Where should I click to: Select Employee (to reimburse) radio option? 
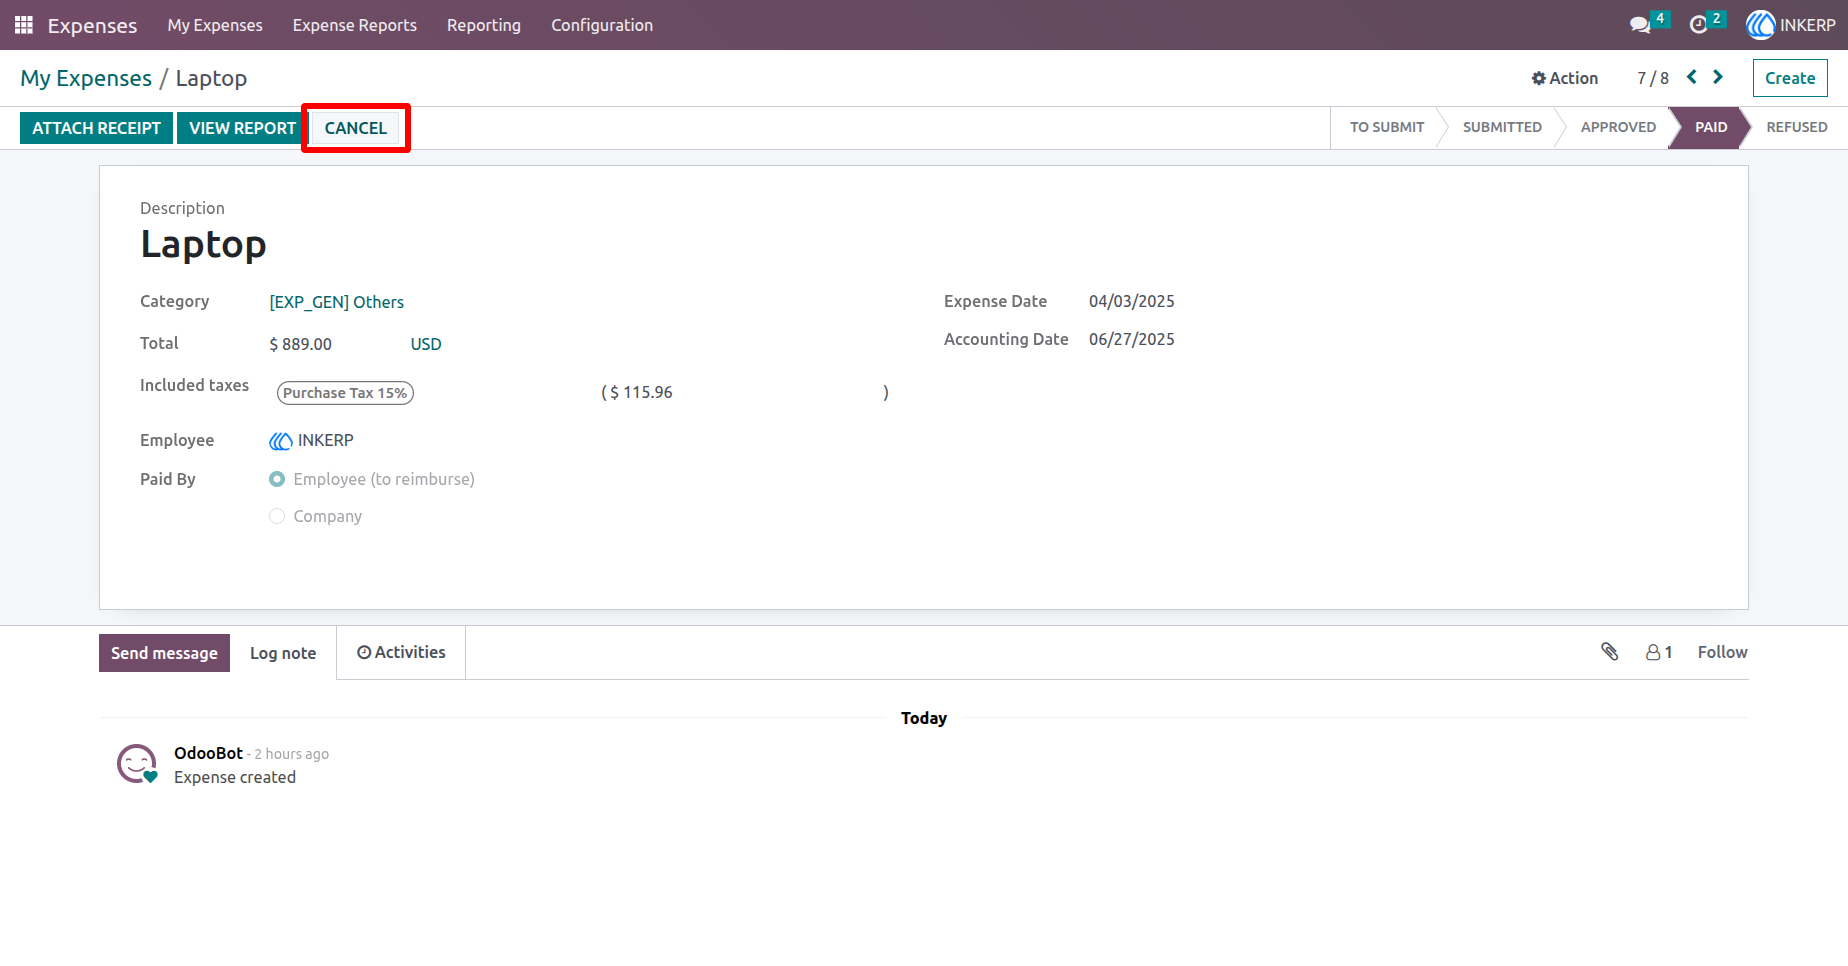(x=277, y=480)
